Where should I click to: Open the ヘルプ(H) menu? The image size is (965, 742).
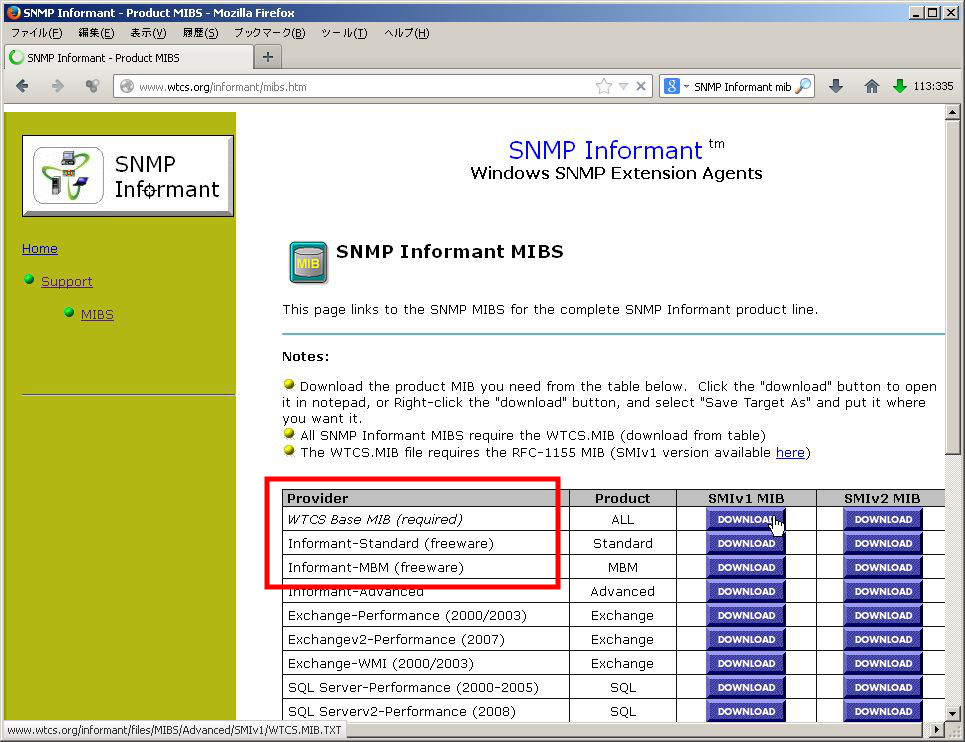pyautogui.click(x=406, y=33)
